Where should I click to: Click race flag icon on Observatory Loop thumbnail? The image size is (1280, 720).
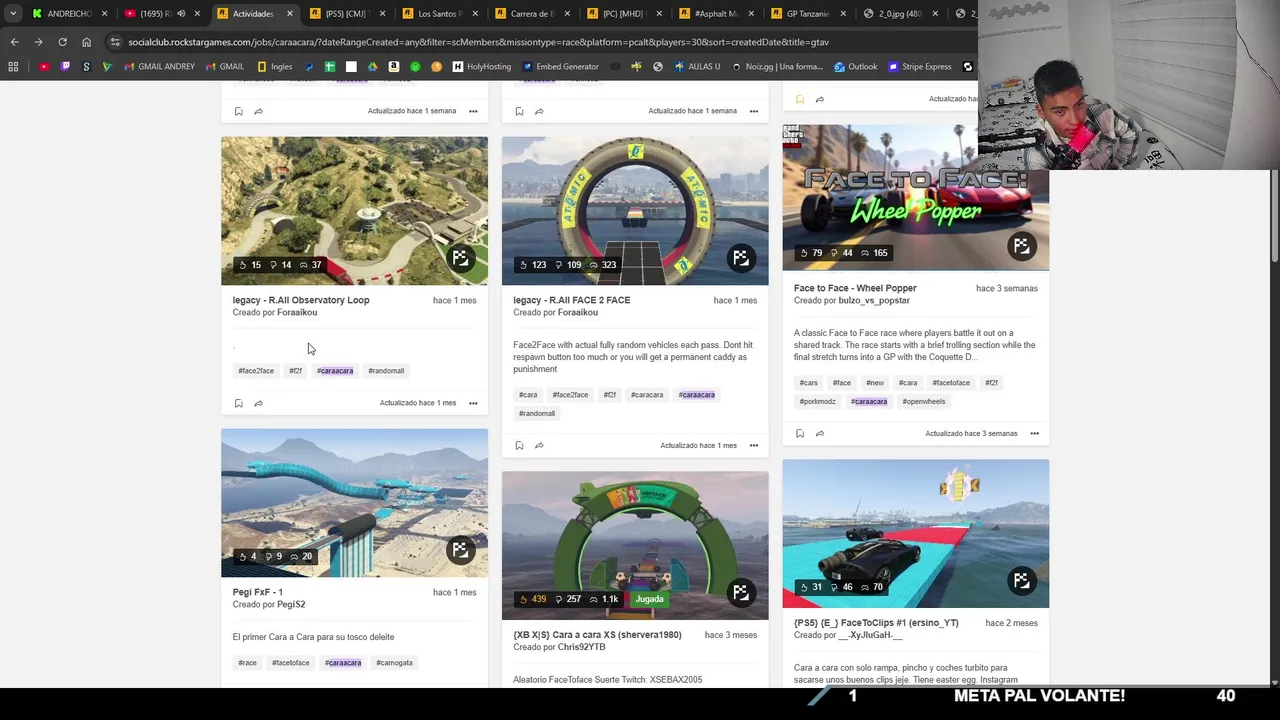(x=460, y=258)
